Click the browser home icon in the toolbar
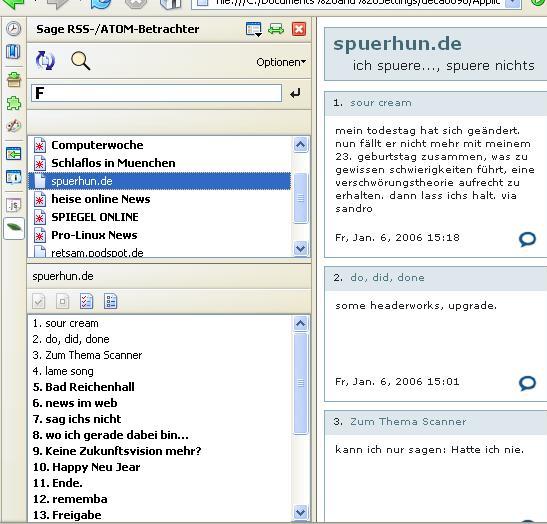The image size is (547, 524). click(171, 3)
